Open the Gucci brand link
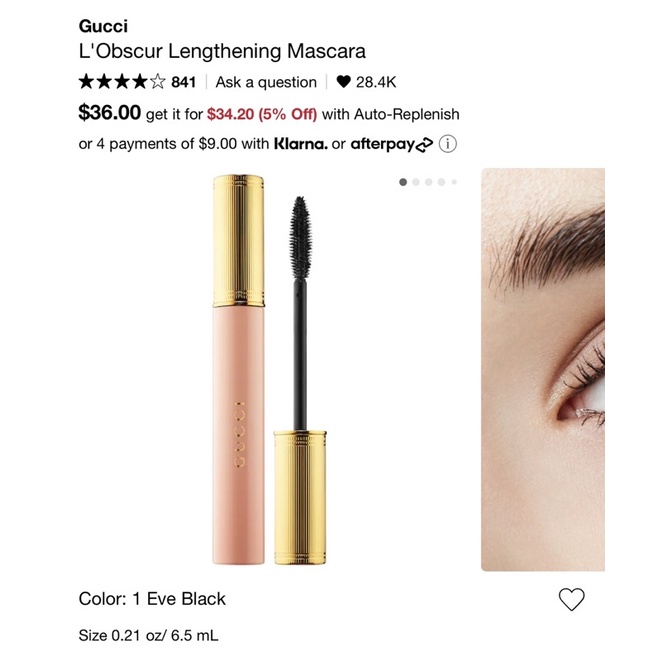662x662 pixels. point(103,26)
